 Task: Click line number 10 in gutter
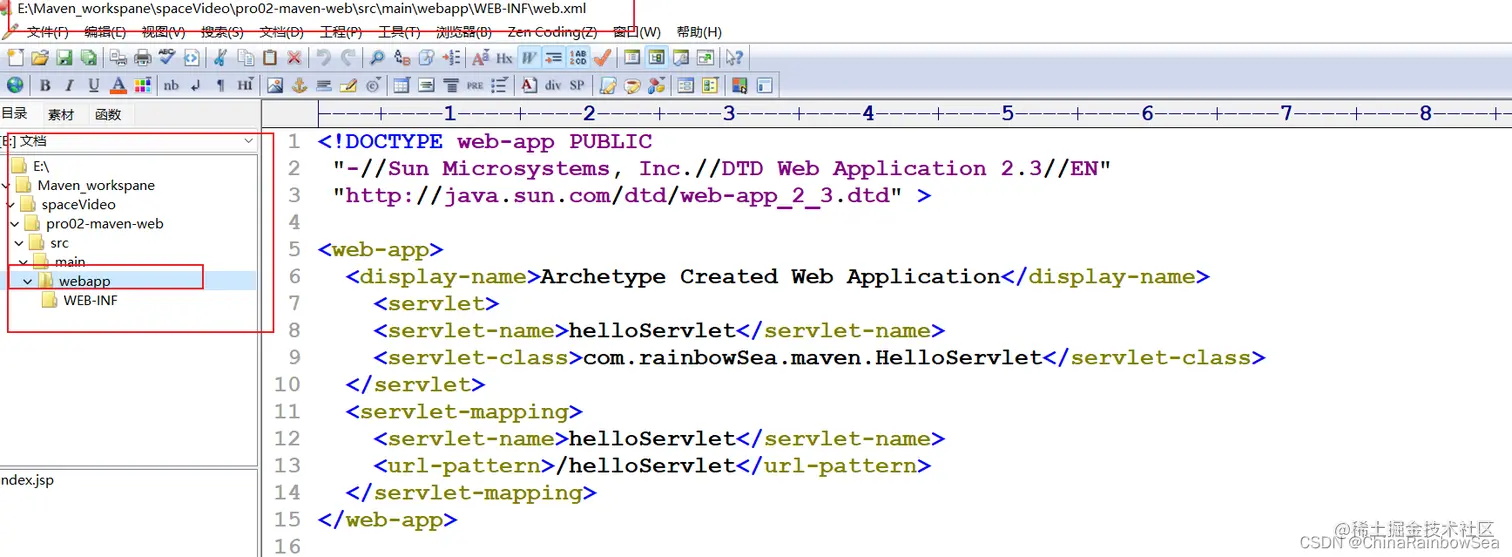tap(287, 384)
